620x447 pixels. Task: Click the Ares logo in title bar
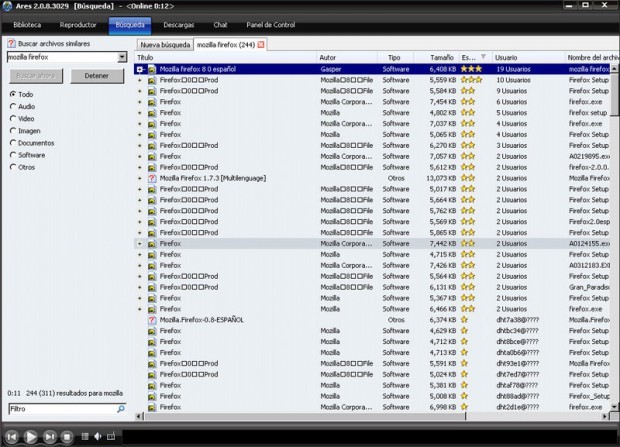(x=8, y=6)
